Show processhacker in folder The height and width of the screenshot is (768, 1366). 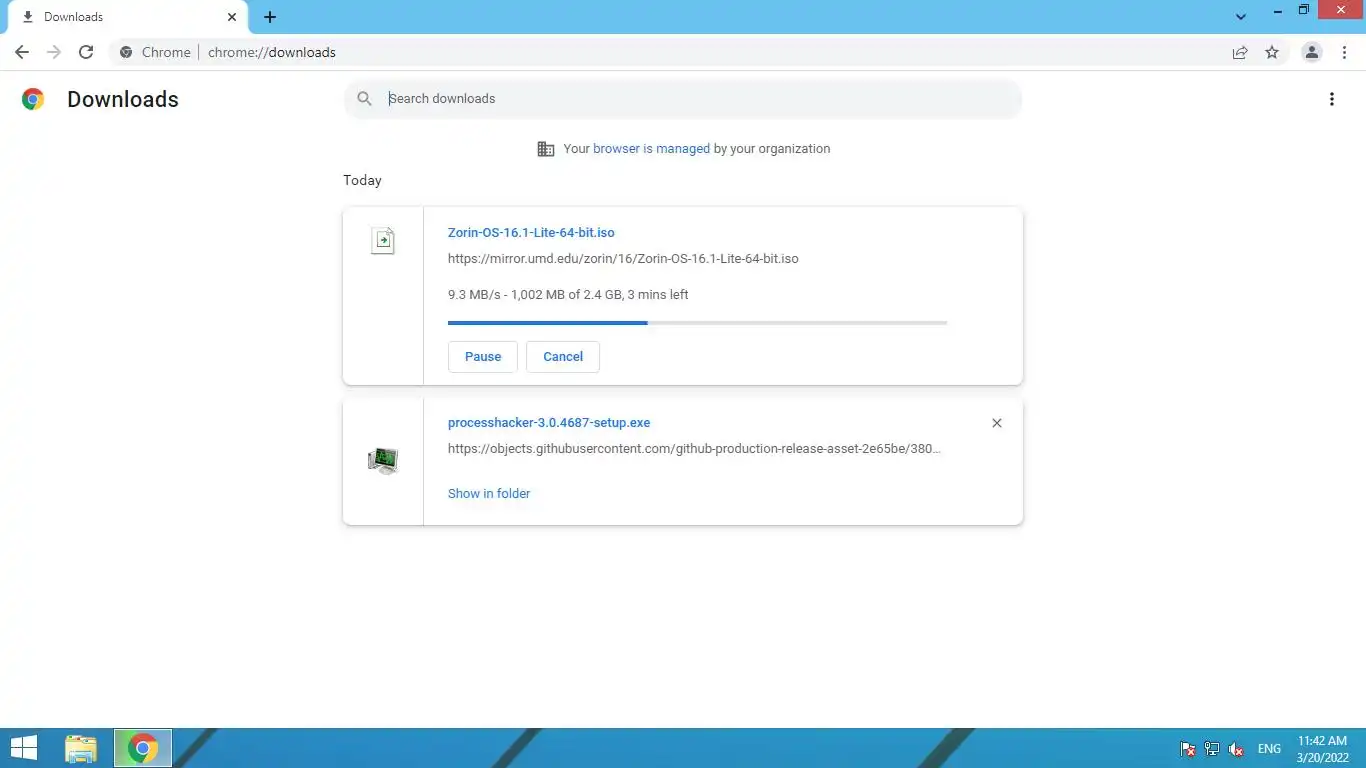click(x=489, y=493)
